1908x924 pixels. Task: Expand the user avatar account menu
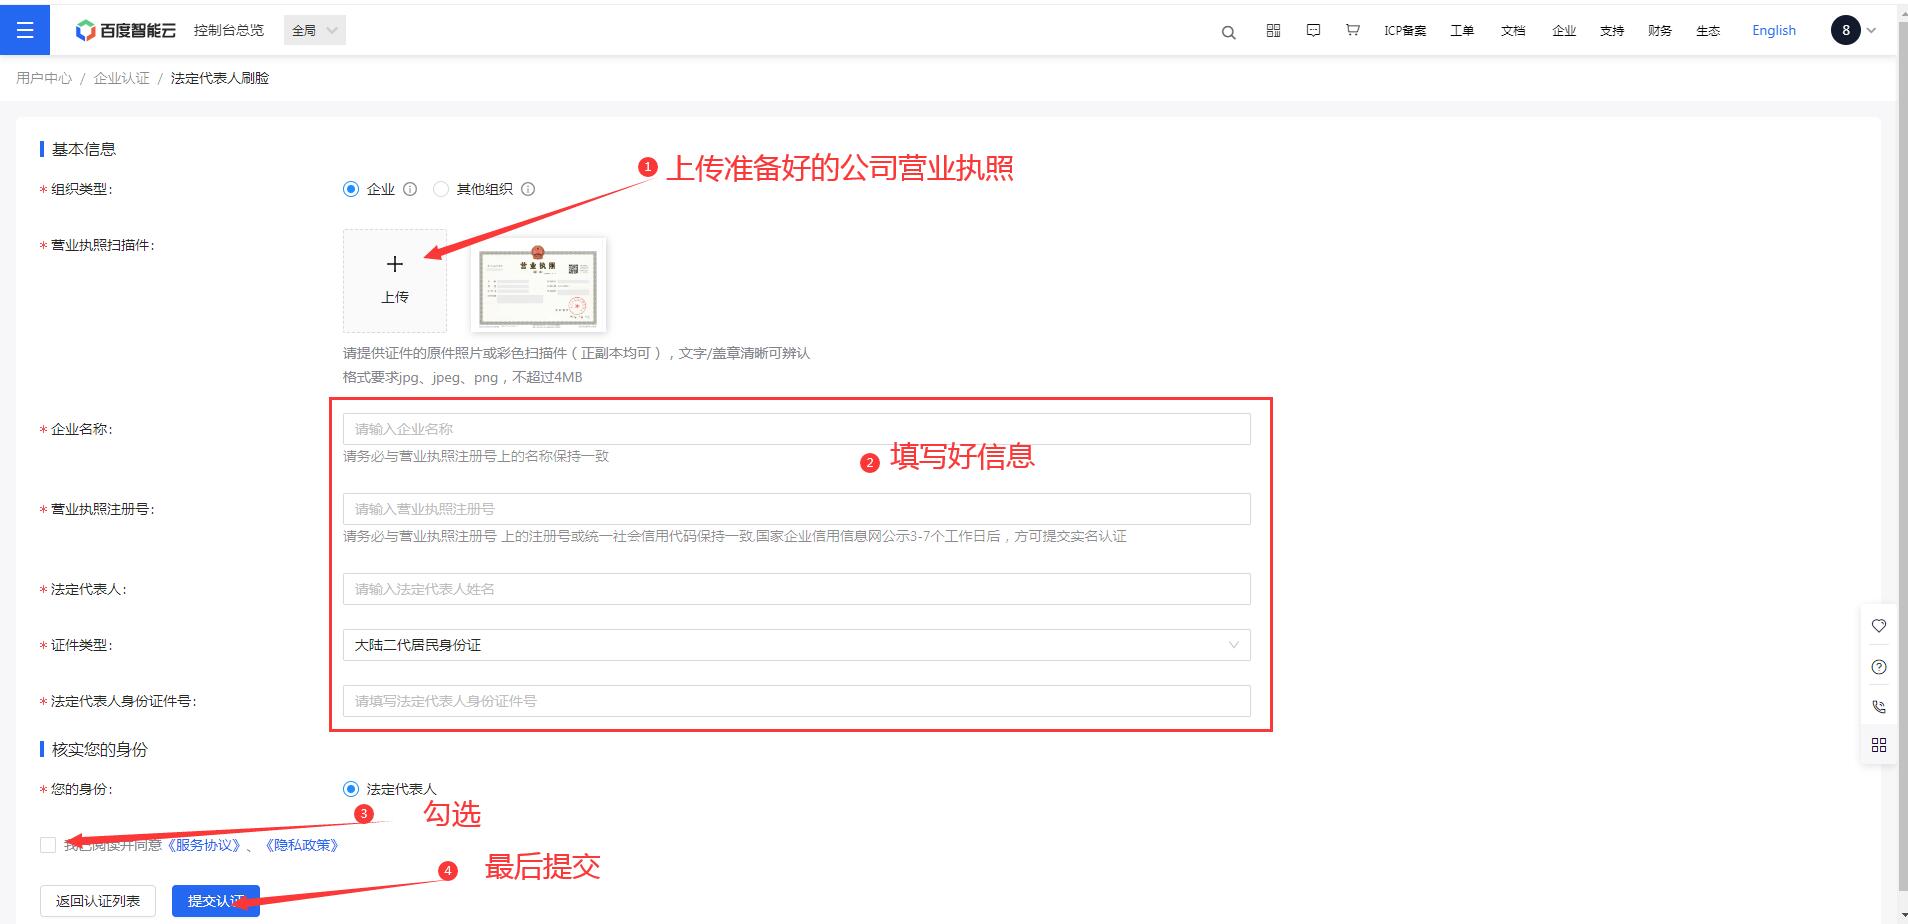point(1853,31)
